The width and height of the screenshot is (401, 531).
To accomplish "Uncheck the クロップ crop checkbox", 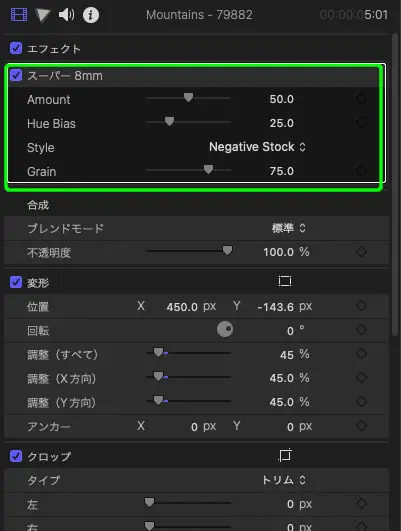I will [16, 456].
